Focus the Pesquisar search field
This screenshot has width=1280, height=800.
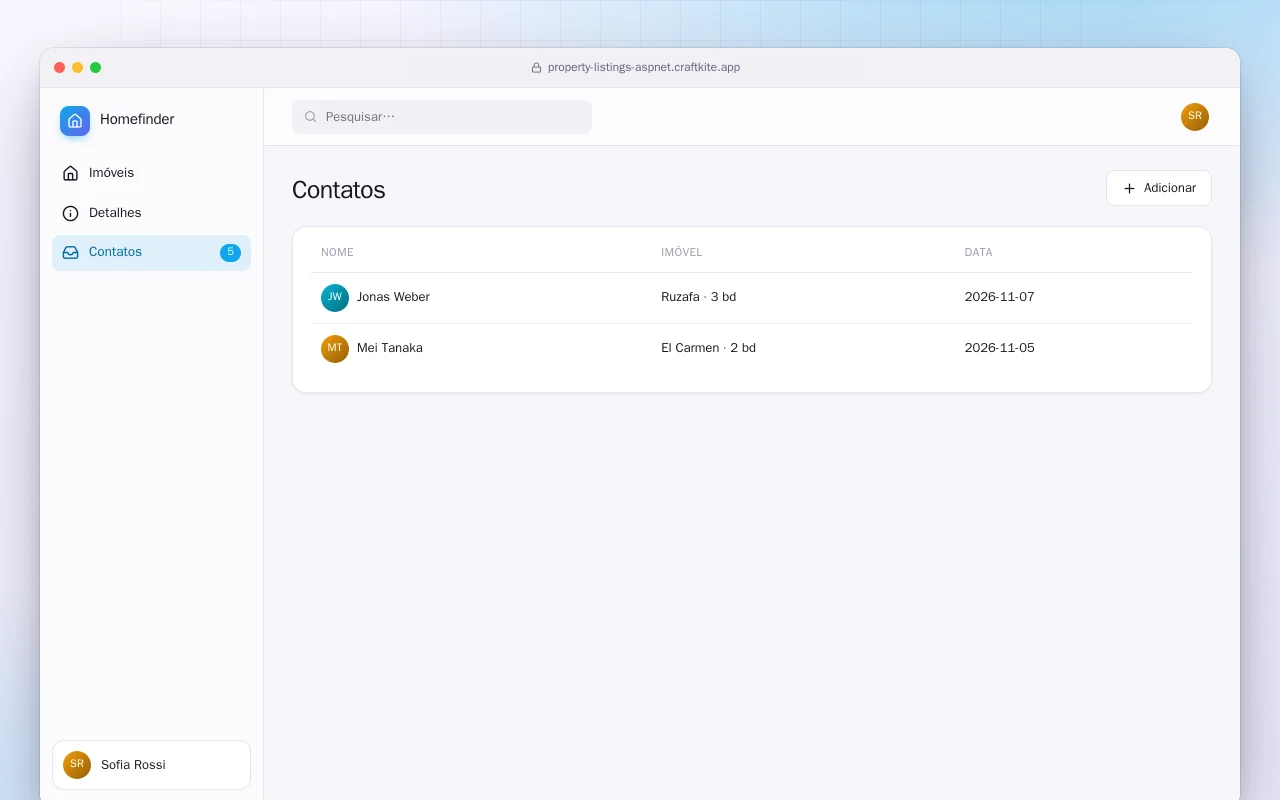(442, 117)
